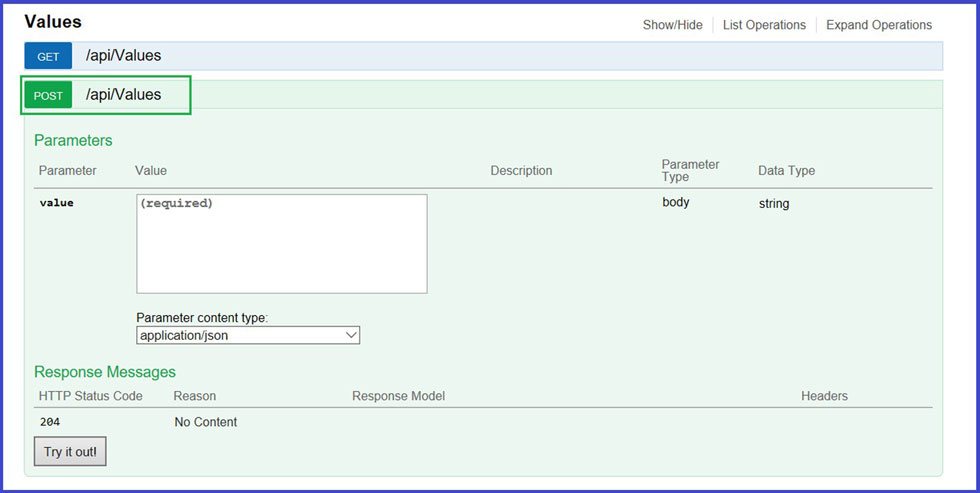Click the List Operations link
Image resolution: width=980 pixels, height=493 pixels.
click(x=764, y=25)
